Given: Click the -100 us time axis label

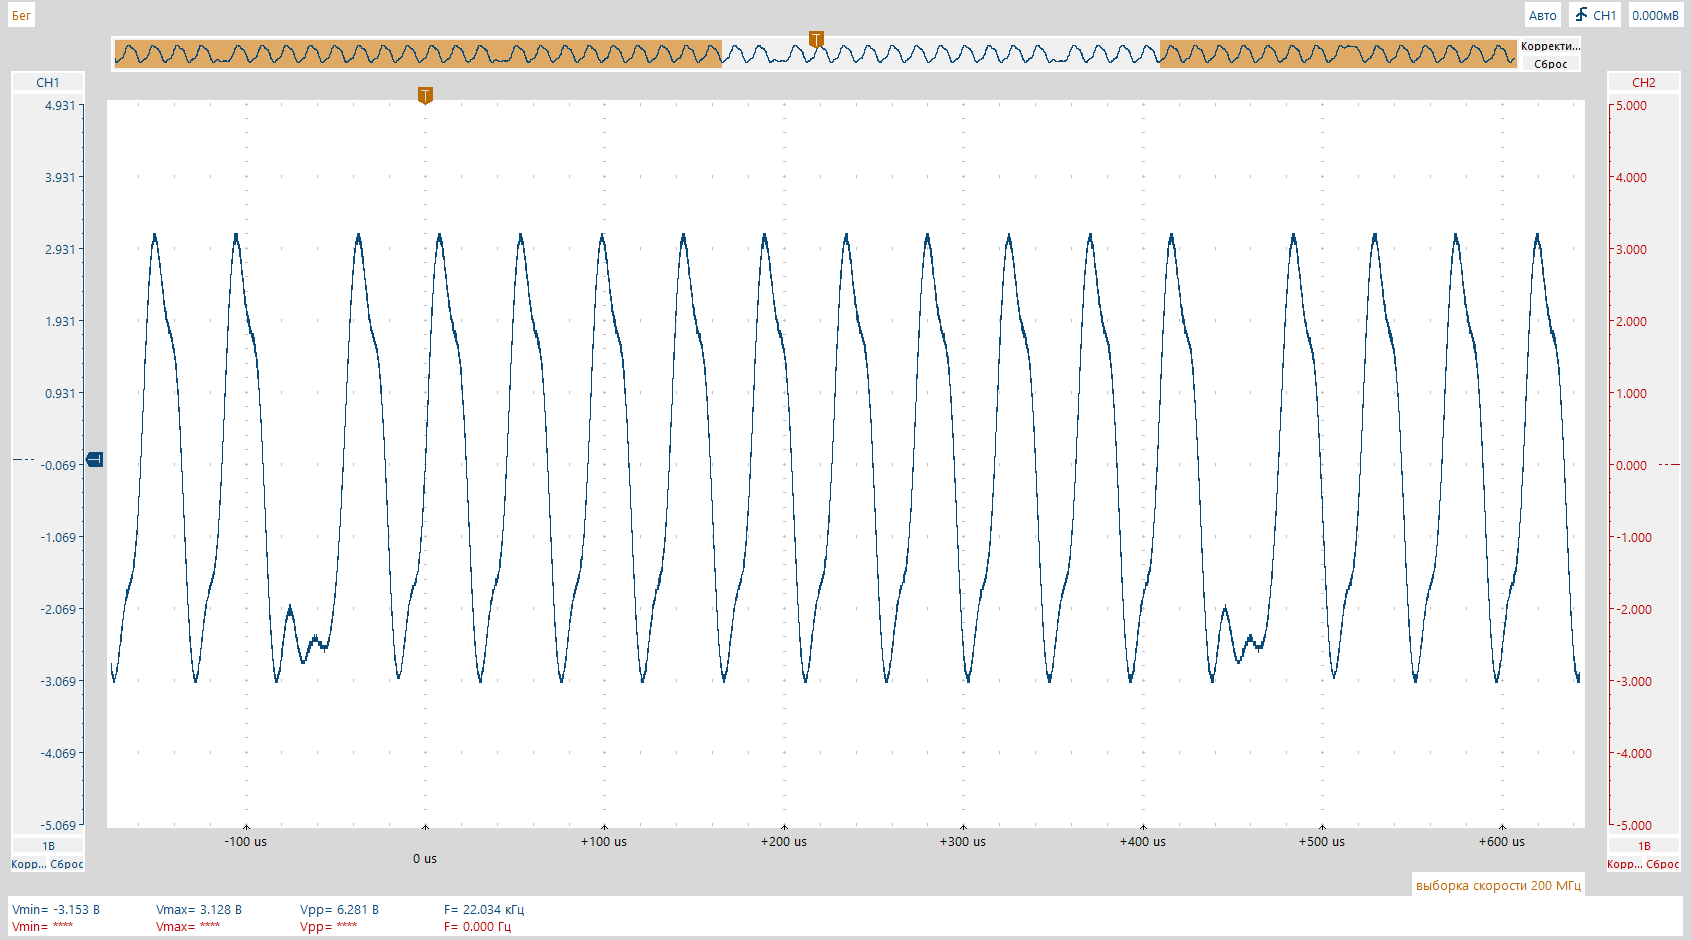Looking at the screenshot, I should pyautogui.click(x=246, y=841).
